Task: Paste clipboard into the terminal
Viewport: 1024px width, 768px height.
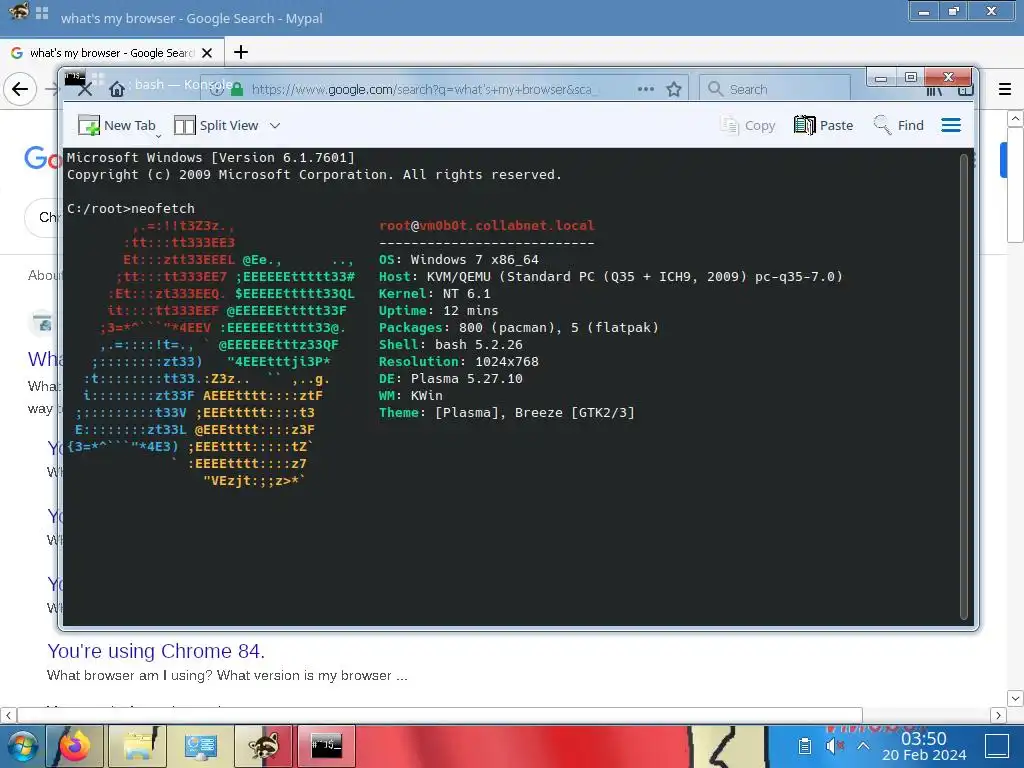Action: 824,125
